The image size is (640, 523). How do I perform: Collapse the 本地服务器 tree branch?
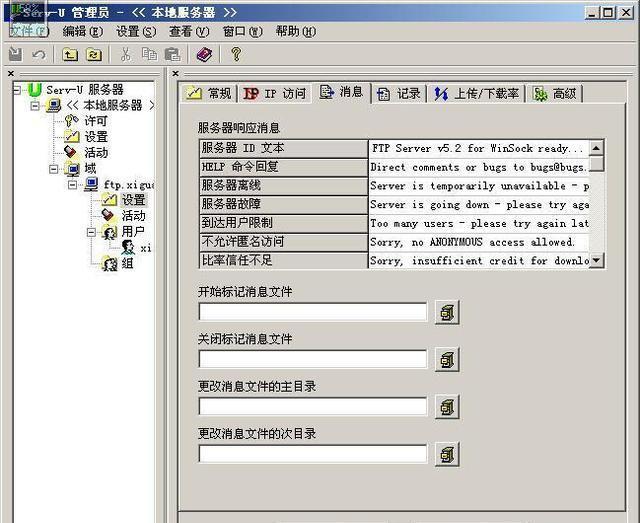36,105
